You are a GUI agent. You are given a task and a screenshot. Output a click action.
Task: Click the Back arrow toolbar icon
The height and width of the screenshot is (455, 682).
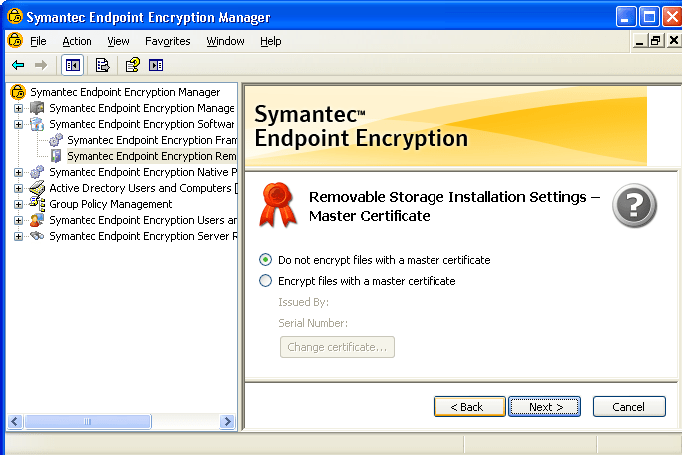18,65
